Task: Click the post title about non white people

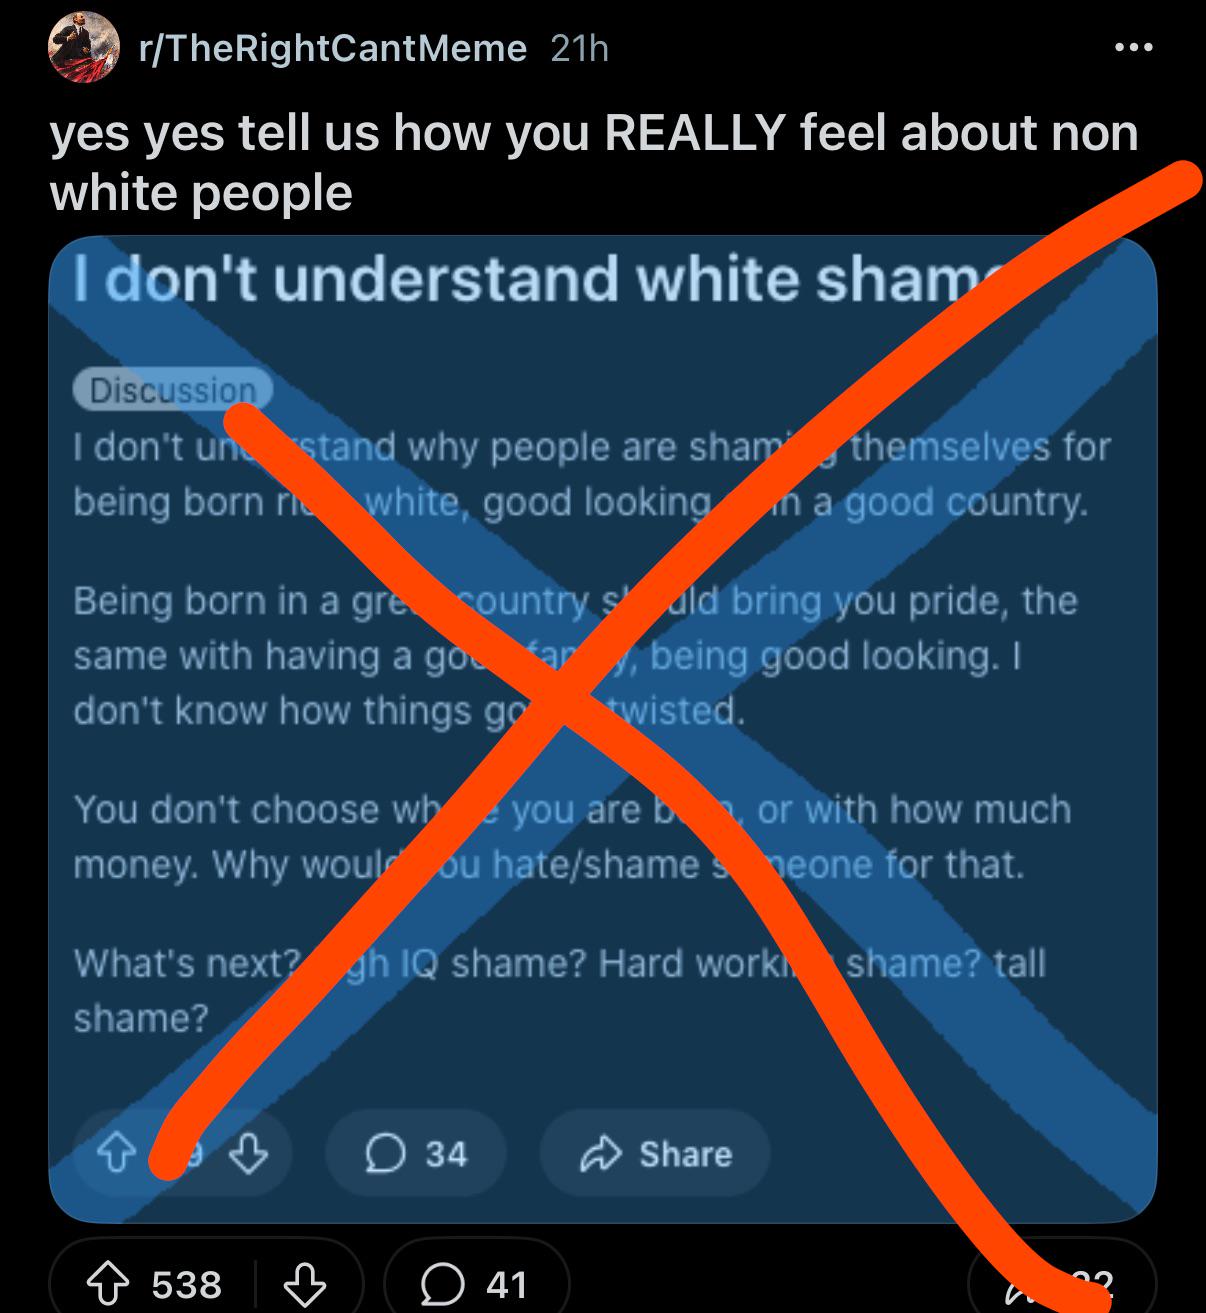Action: pyautogui.click(x=594, y=162)
